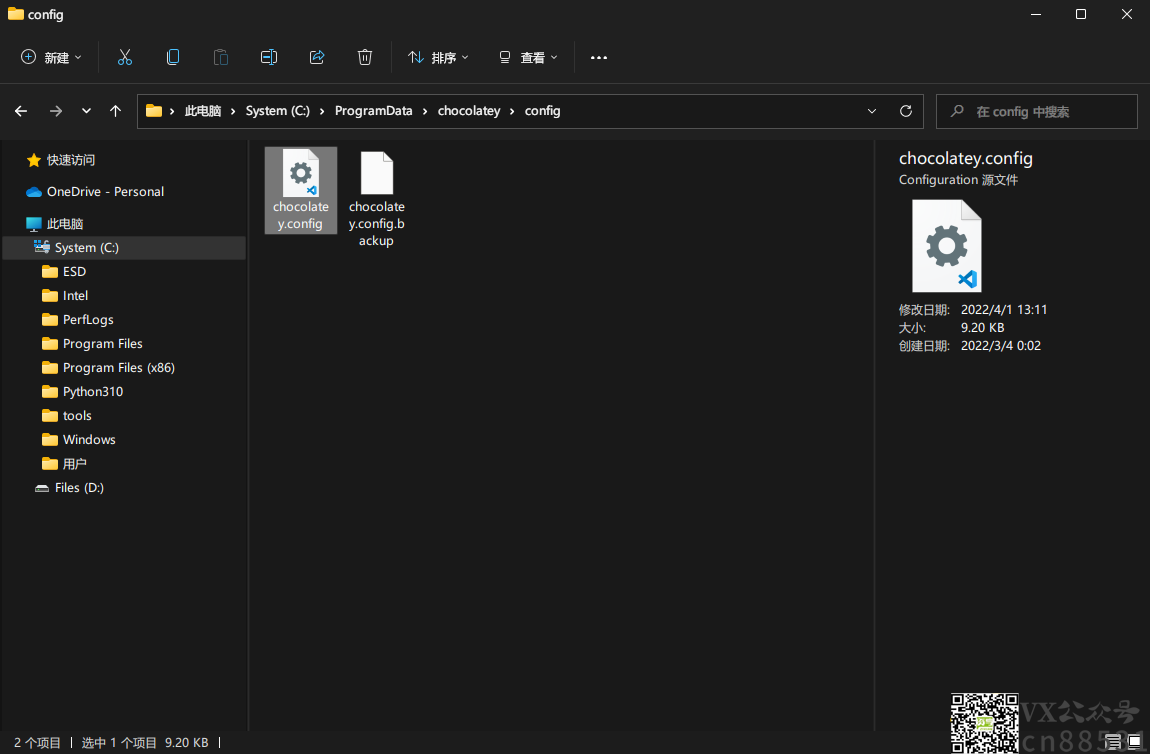
Task: Click the size value 9.20 KB in details pane
Action: point(983,328)
